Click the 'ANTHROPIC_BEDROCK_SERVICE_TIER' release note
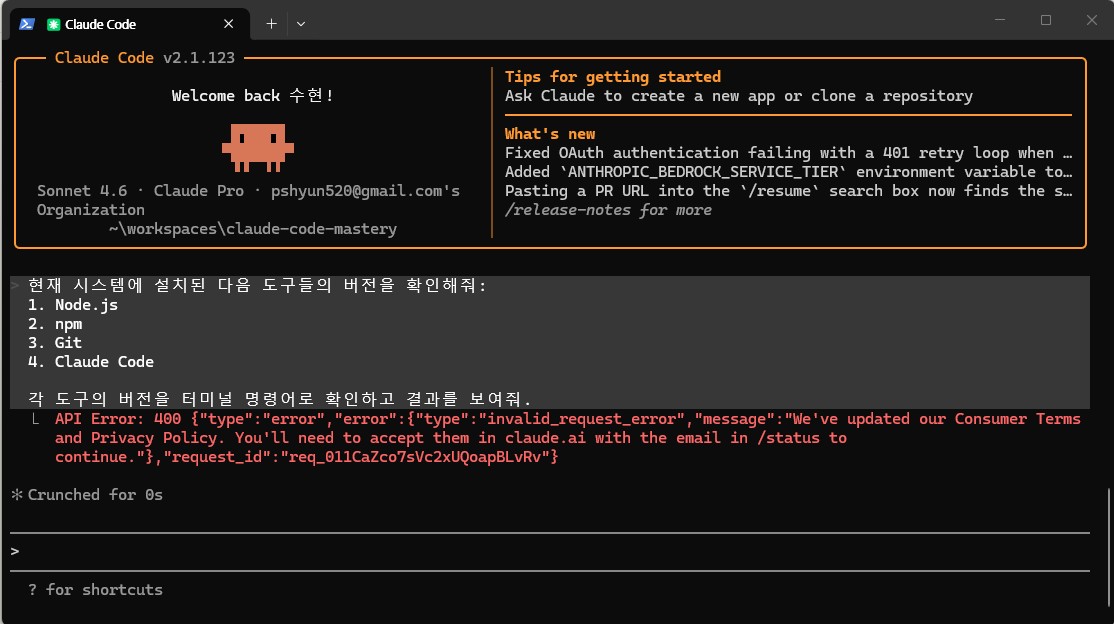Image resolution: width=1114 pixels, height=624 pixels. click(x=789, y=172)
